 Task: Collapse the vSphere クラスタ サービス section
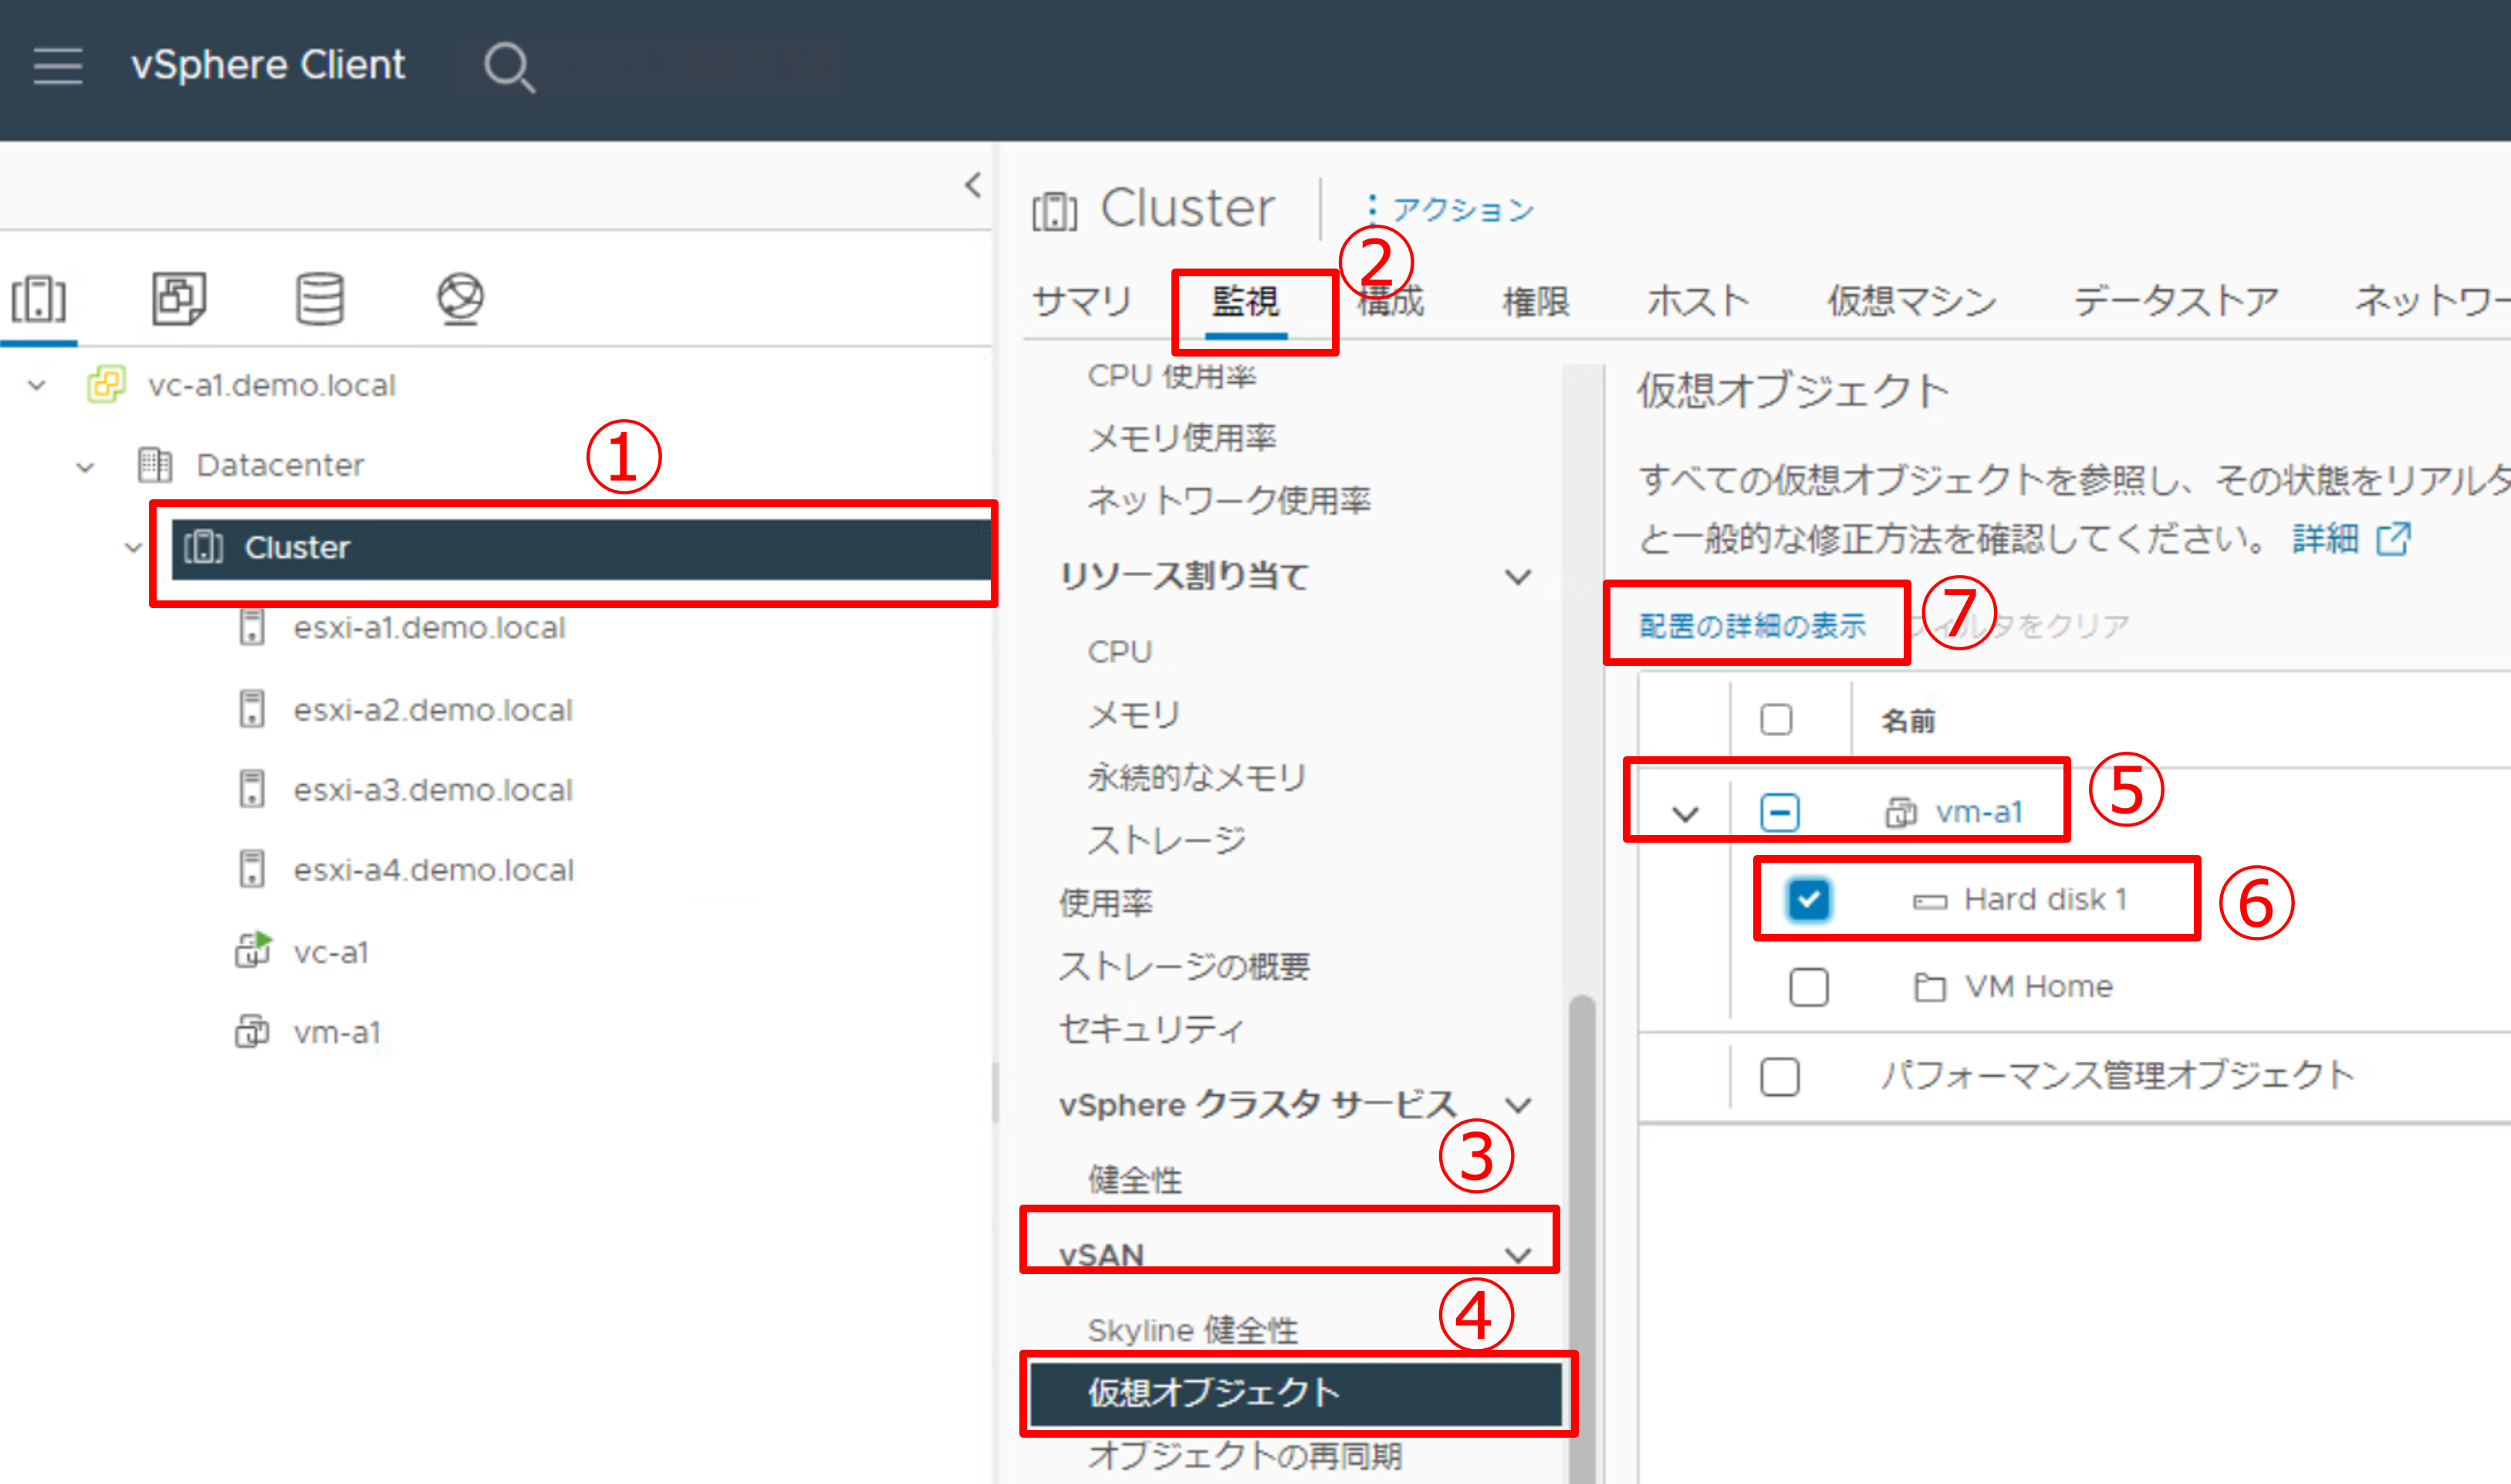(x=1518, y=1105)
